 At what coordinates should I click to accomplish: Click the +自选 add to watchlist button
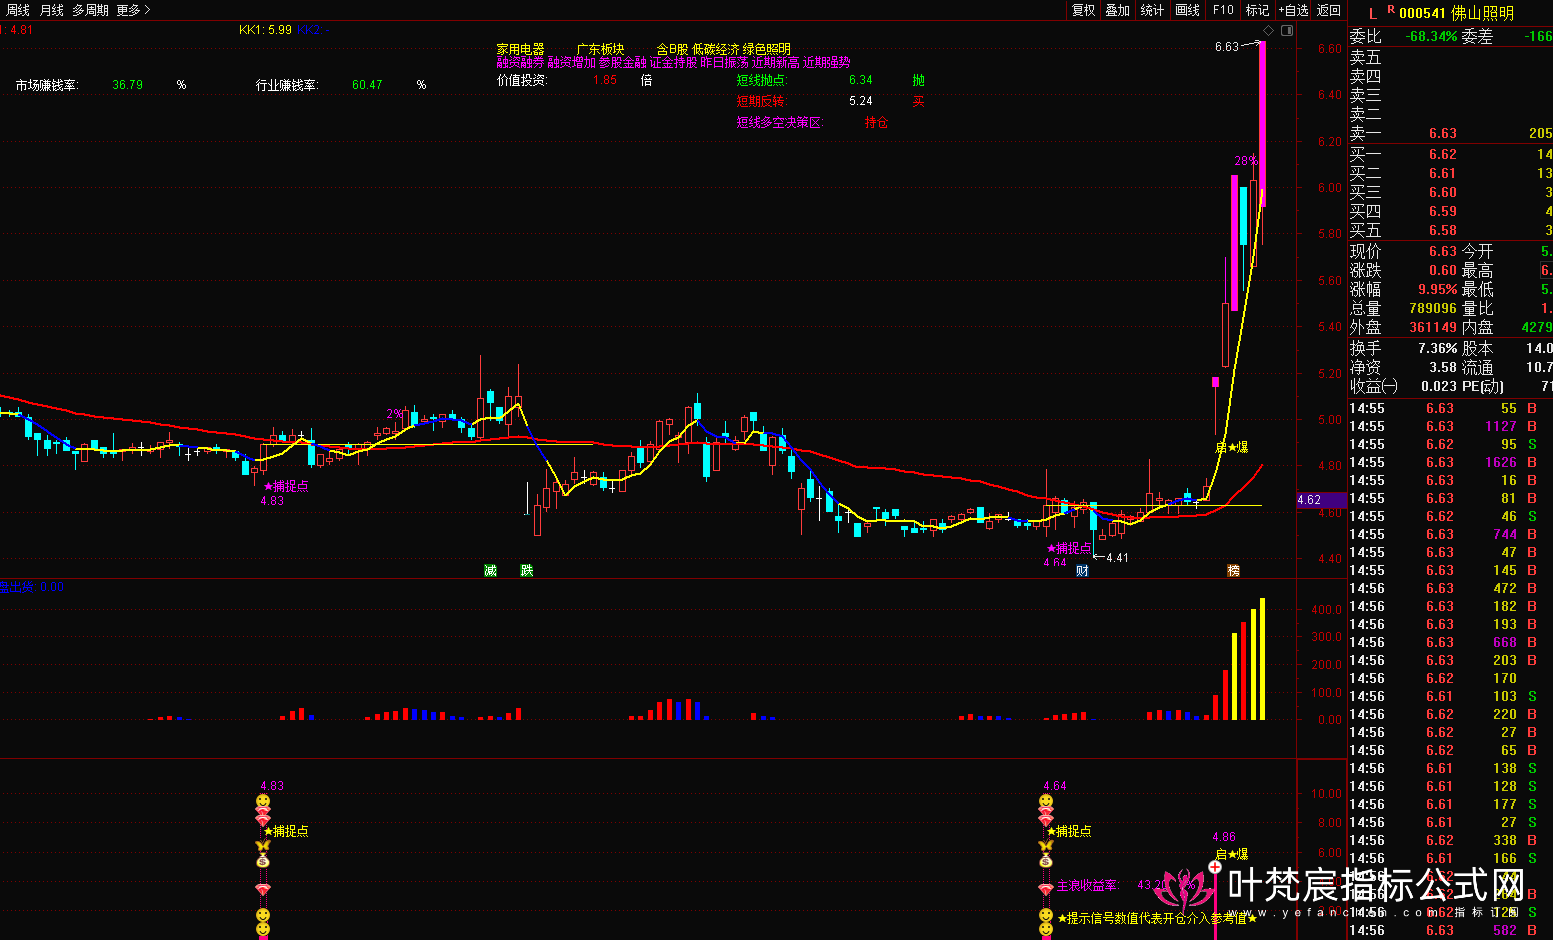click(x=1293, y=10)
